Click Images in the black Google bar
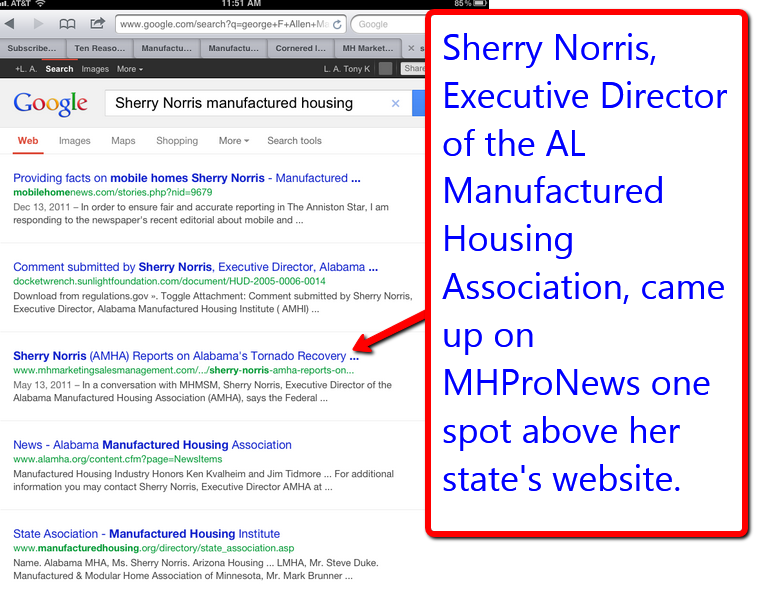 95,69
